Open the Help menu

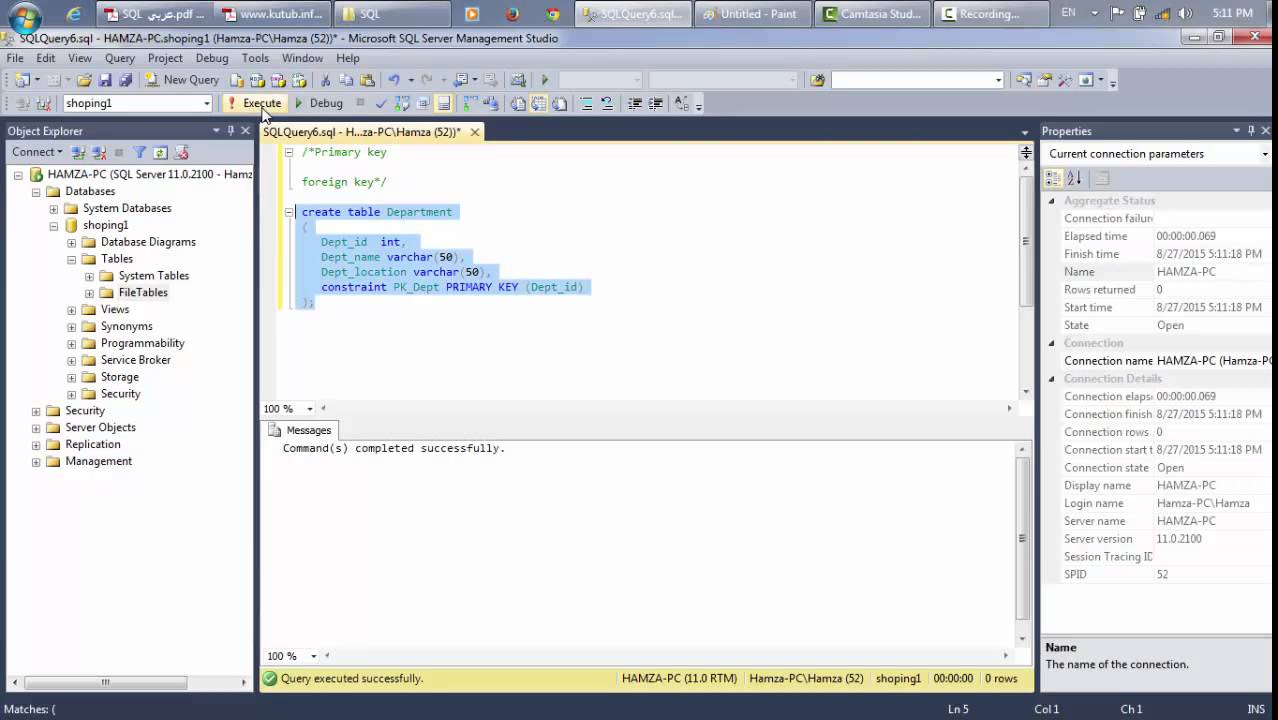pos(348,58)
